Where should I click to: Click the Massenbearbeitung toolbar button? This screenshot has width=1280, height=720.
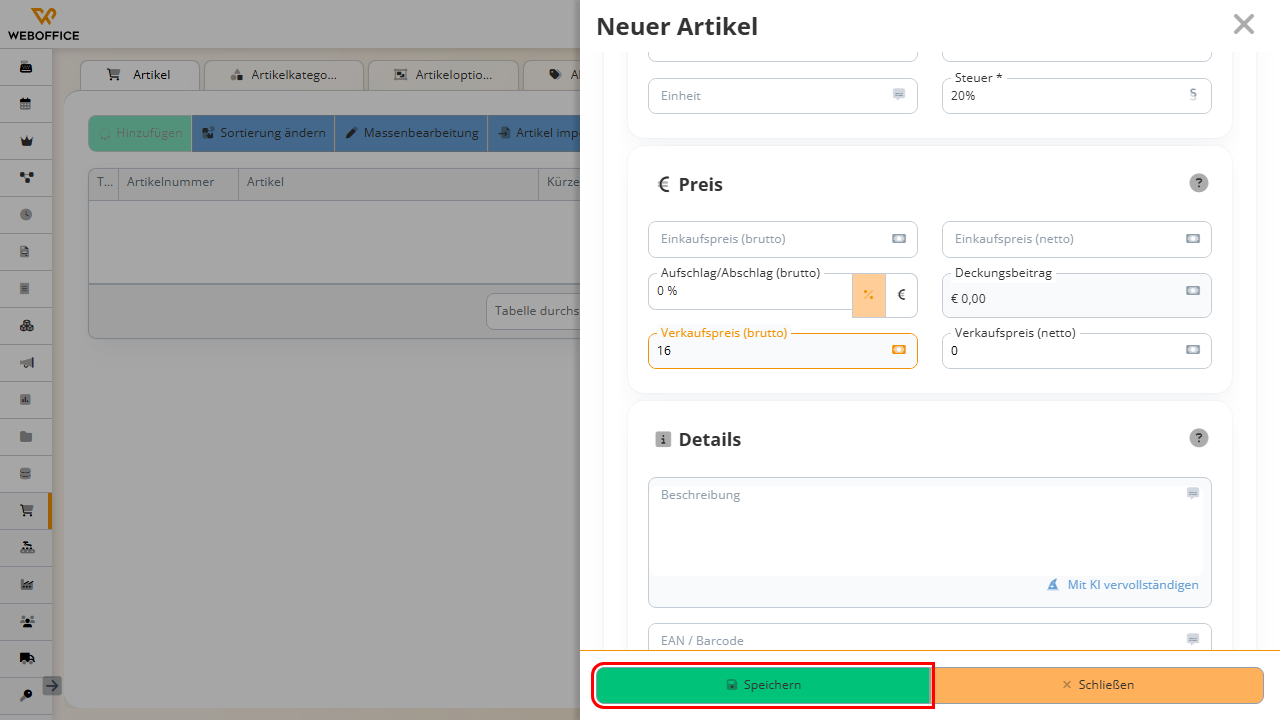click(411, 133)
